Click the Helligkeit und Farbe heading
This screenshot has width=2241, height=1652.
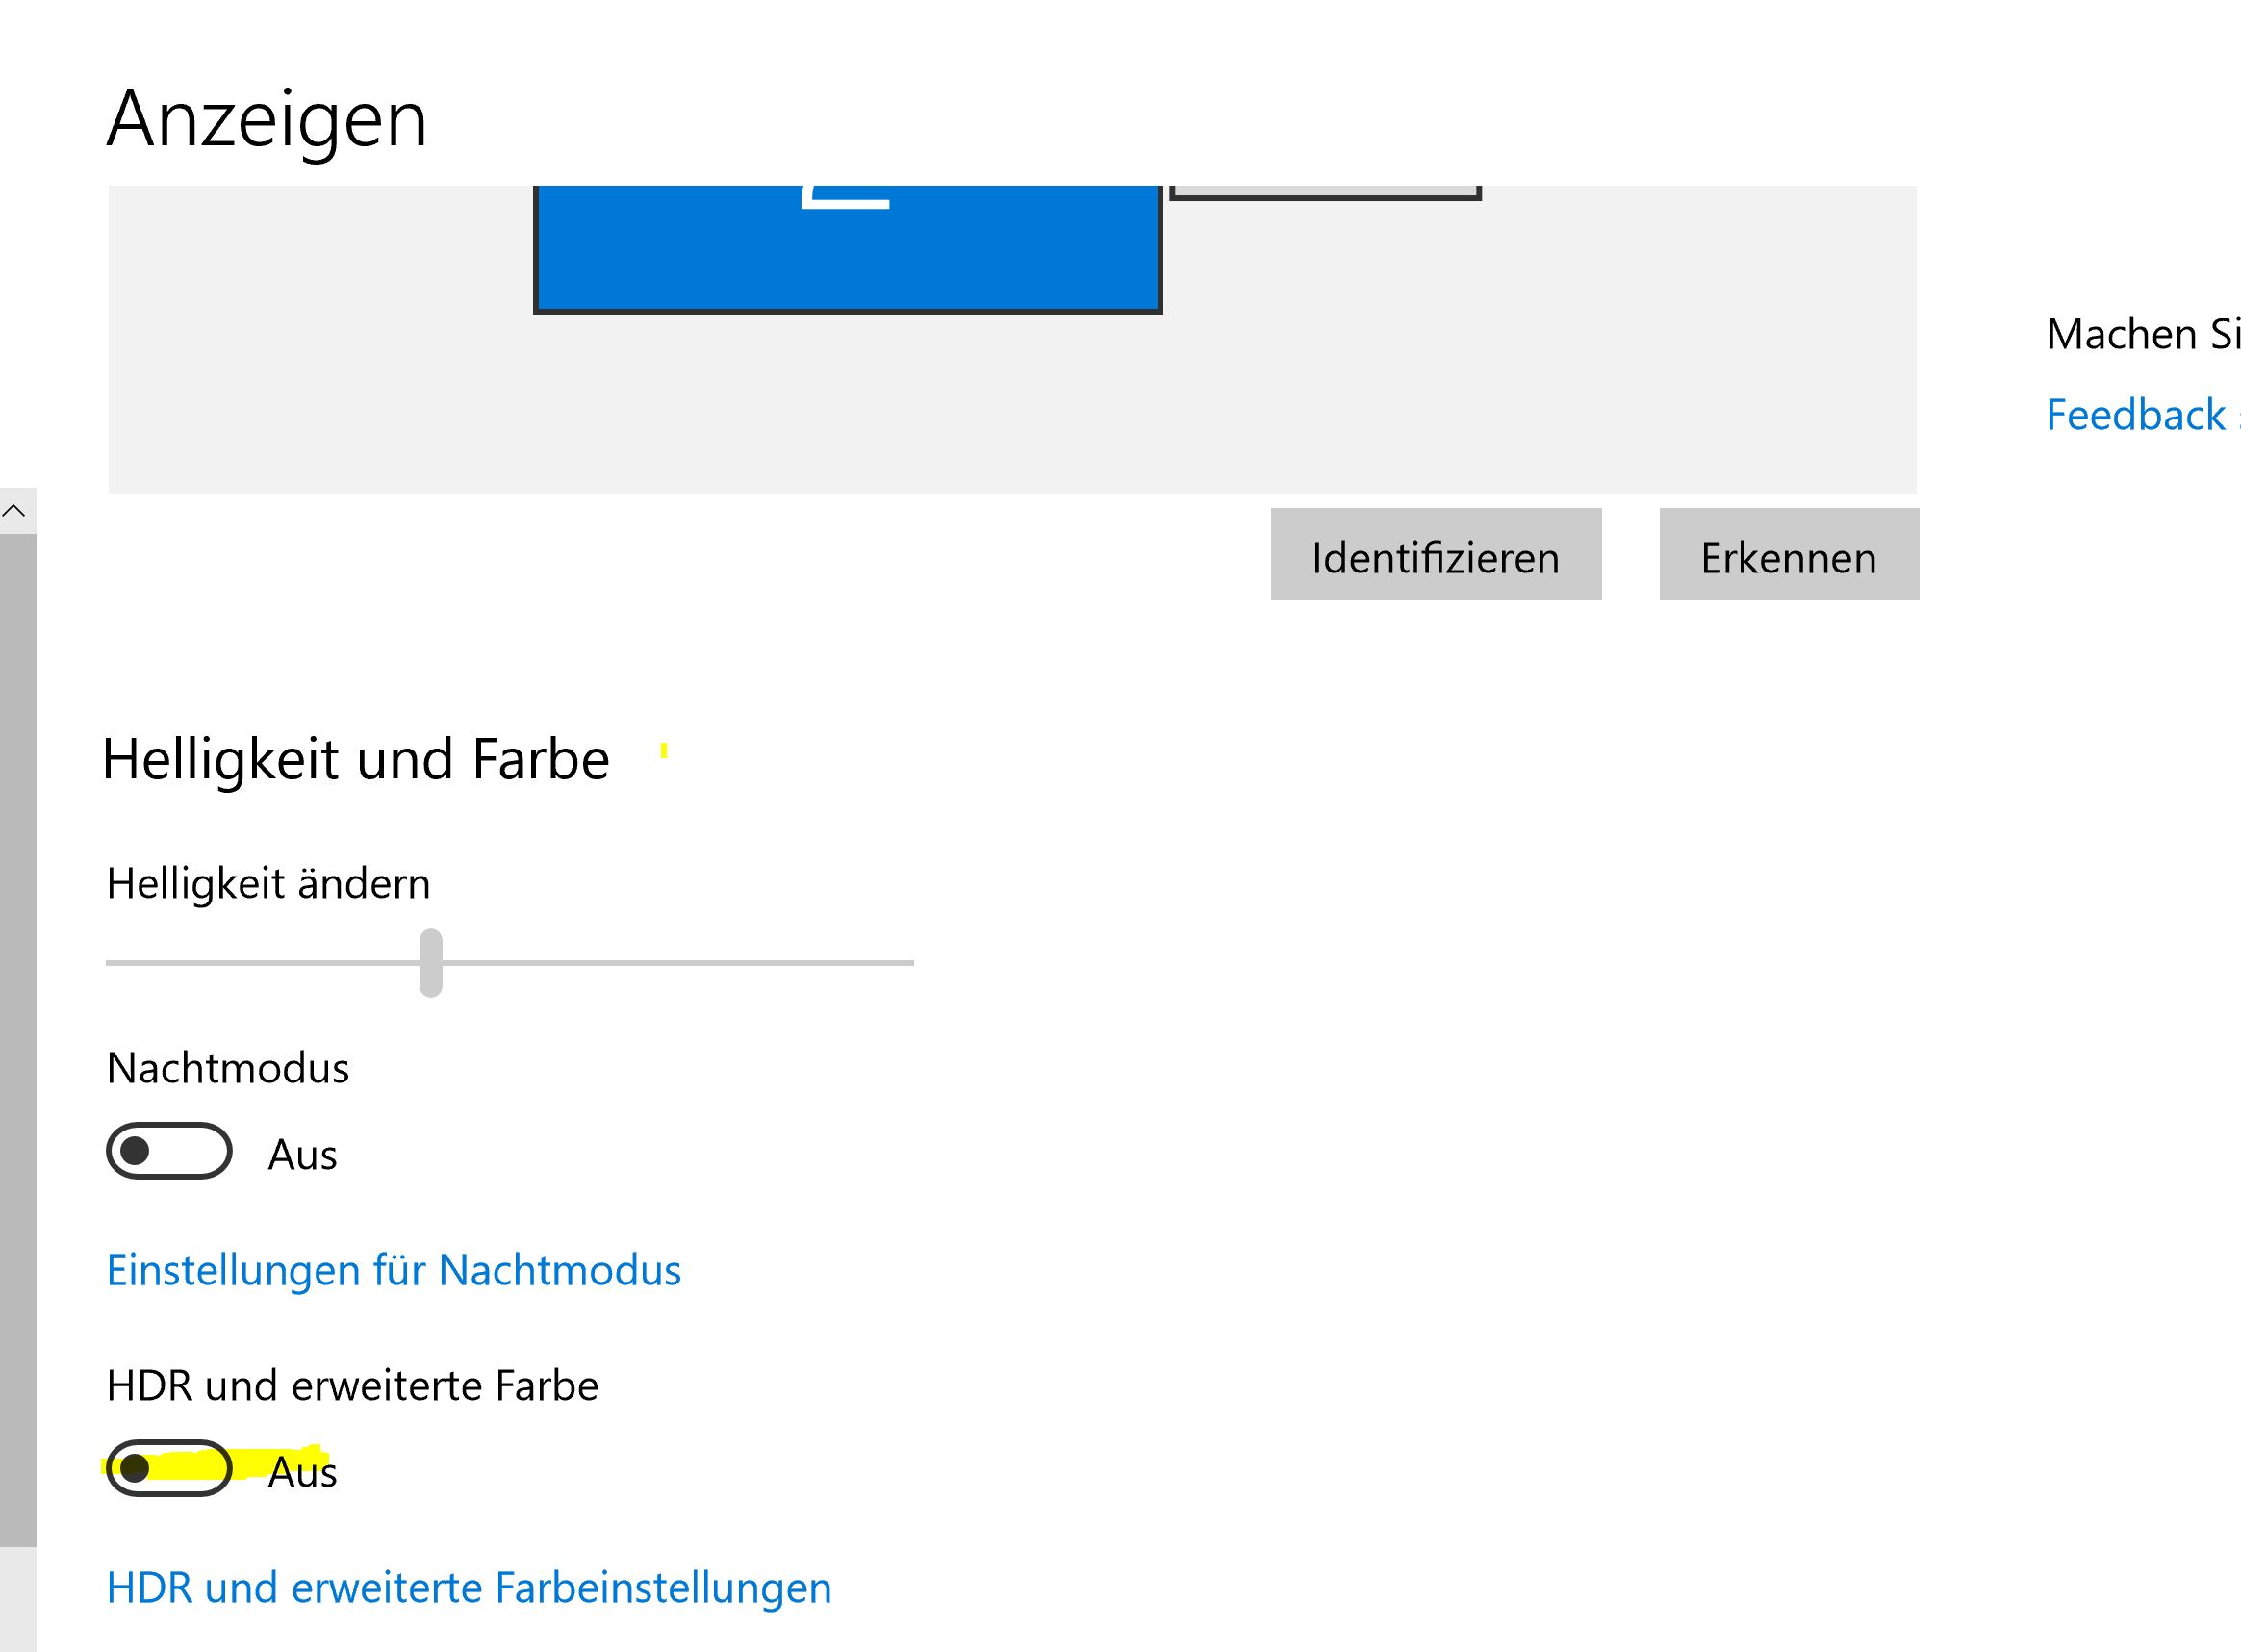[356, 759]
